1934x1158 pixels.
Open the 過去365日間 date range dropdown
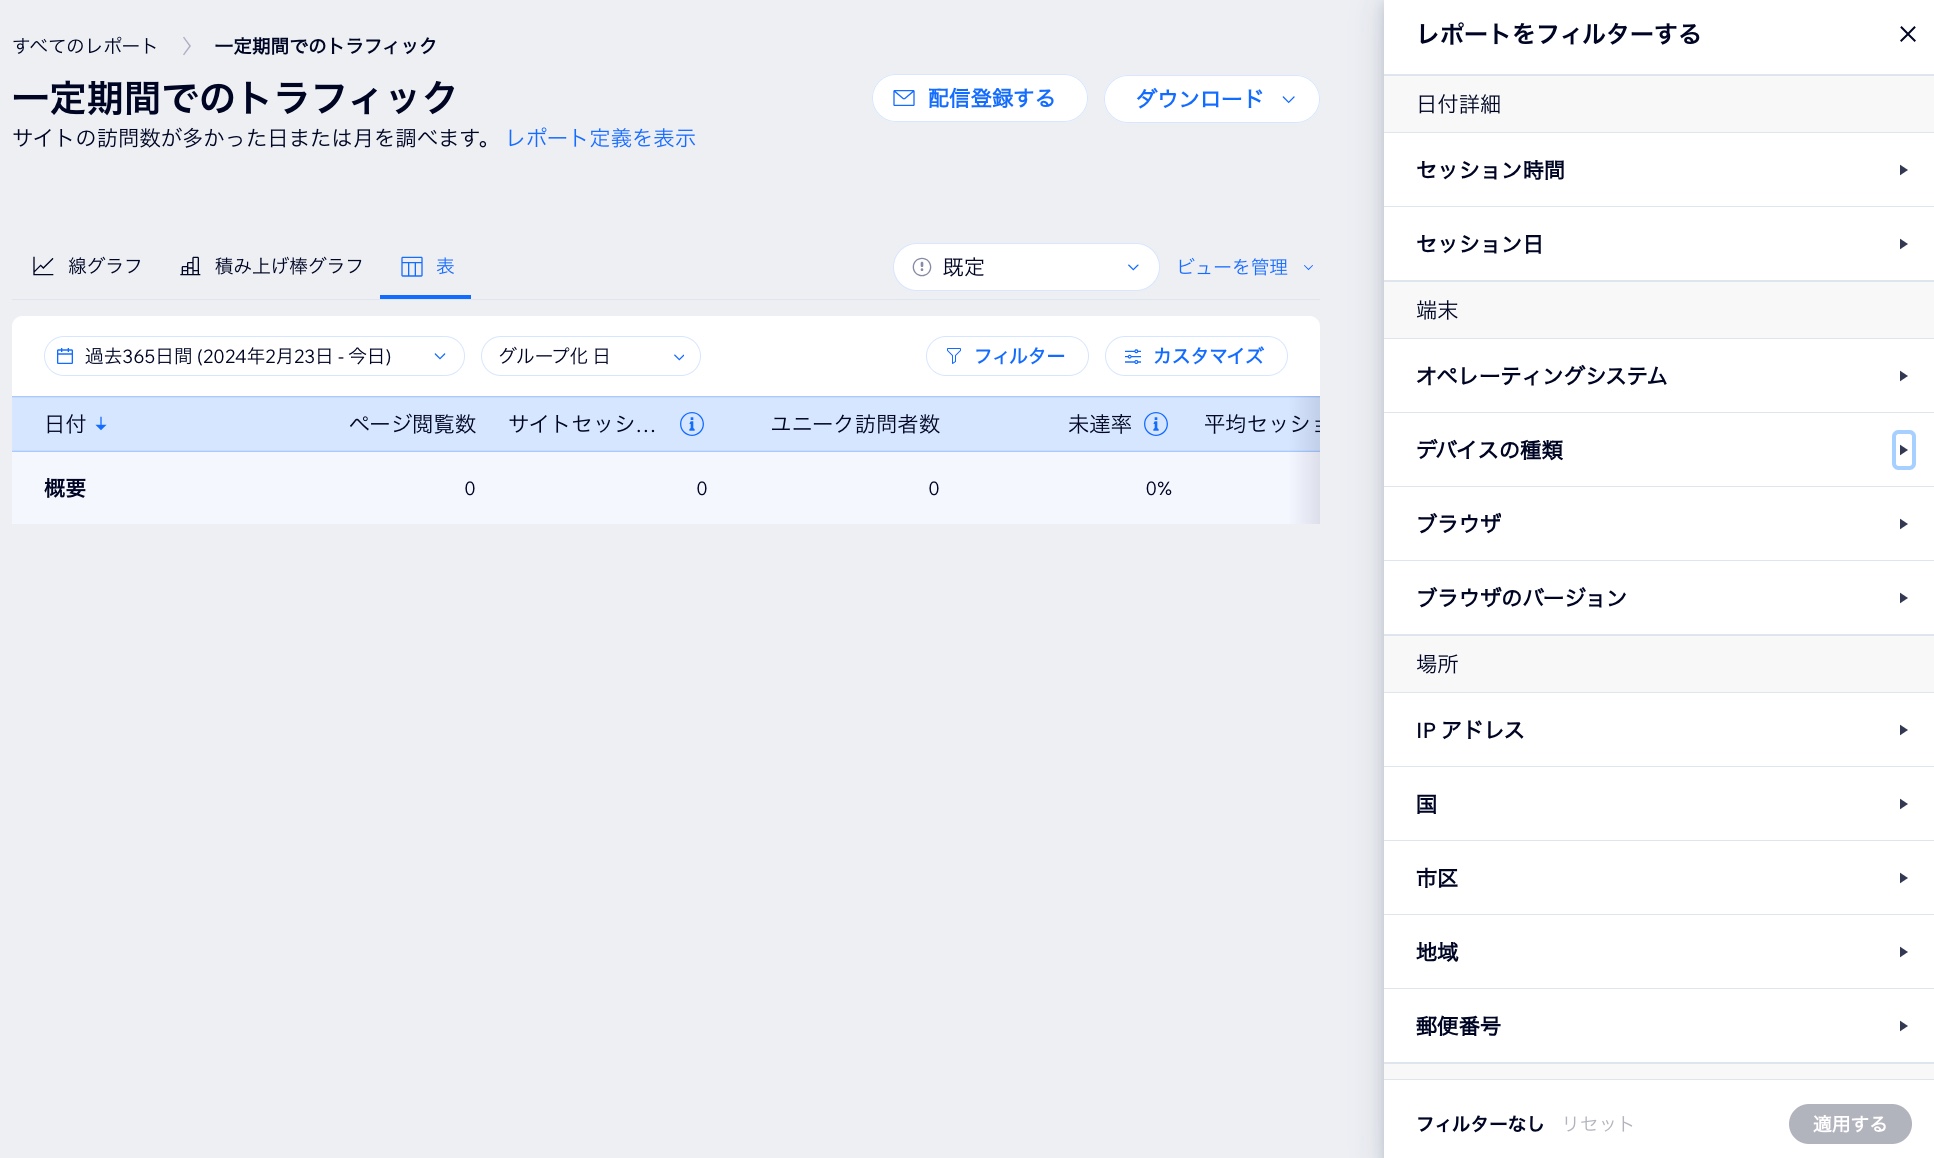pyautogui.click(x=254, y=356)
